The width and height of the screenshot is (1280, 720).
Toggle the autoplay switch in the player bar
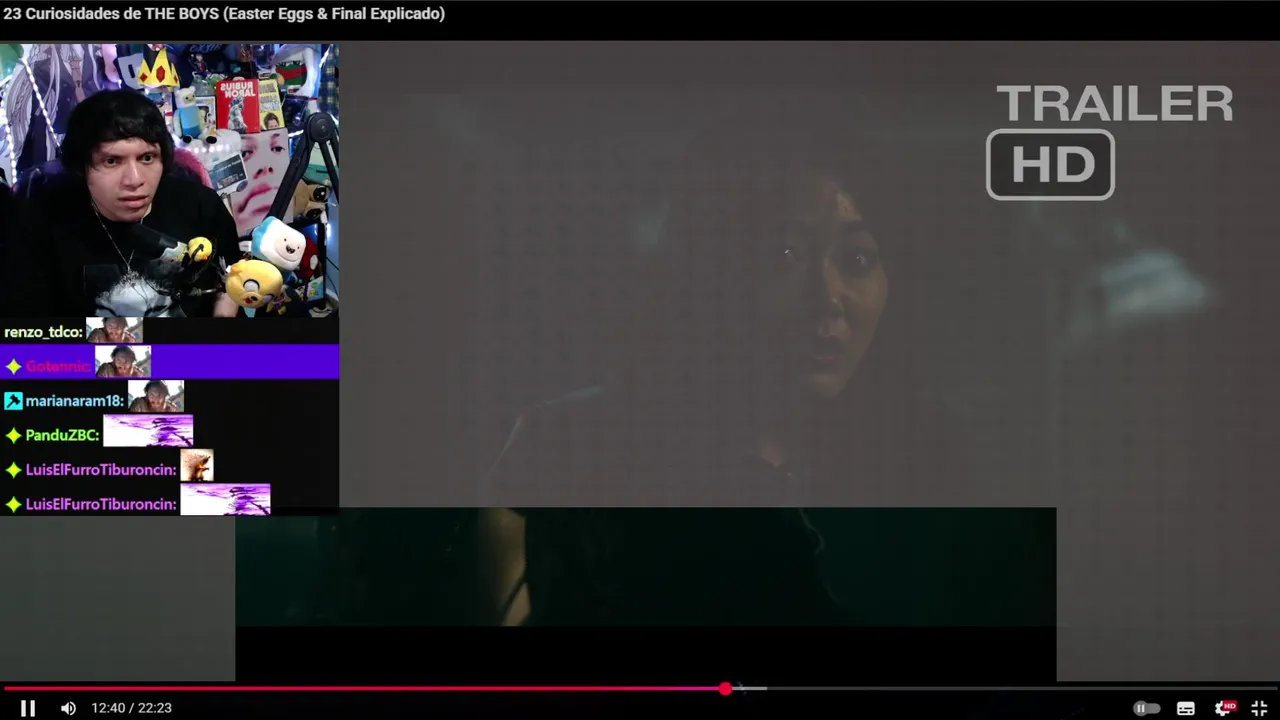coord(1146,708)
